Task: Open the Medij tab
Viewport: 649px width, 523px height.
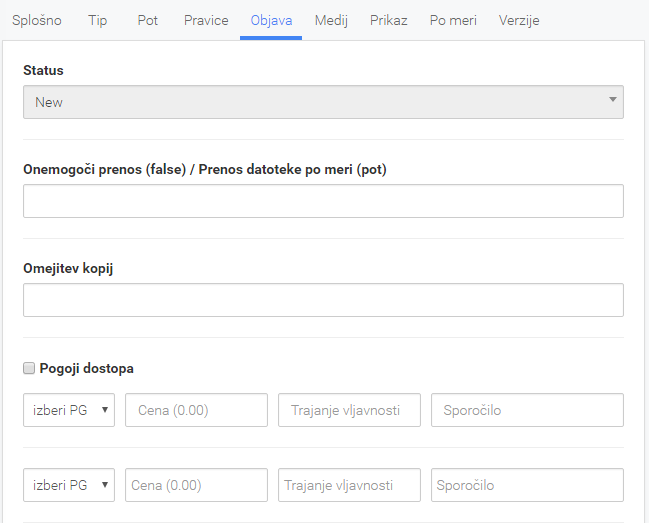Action: click(331, 20)
